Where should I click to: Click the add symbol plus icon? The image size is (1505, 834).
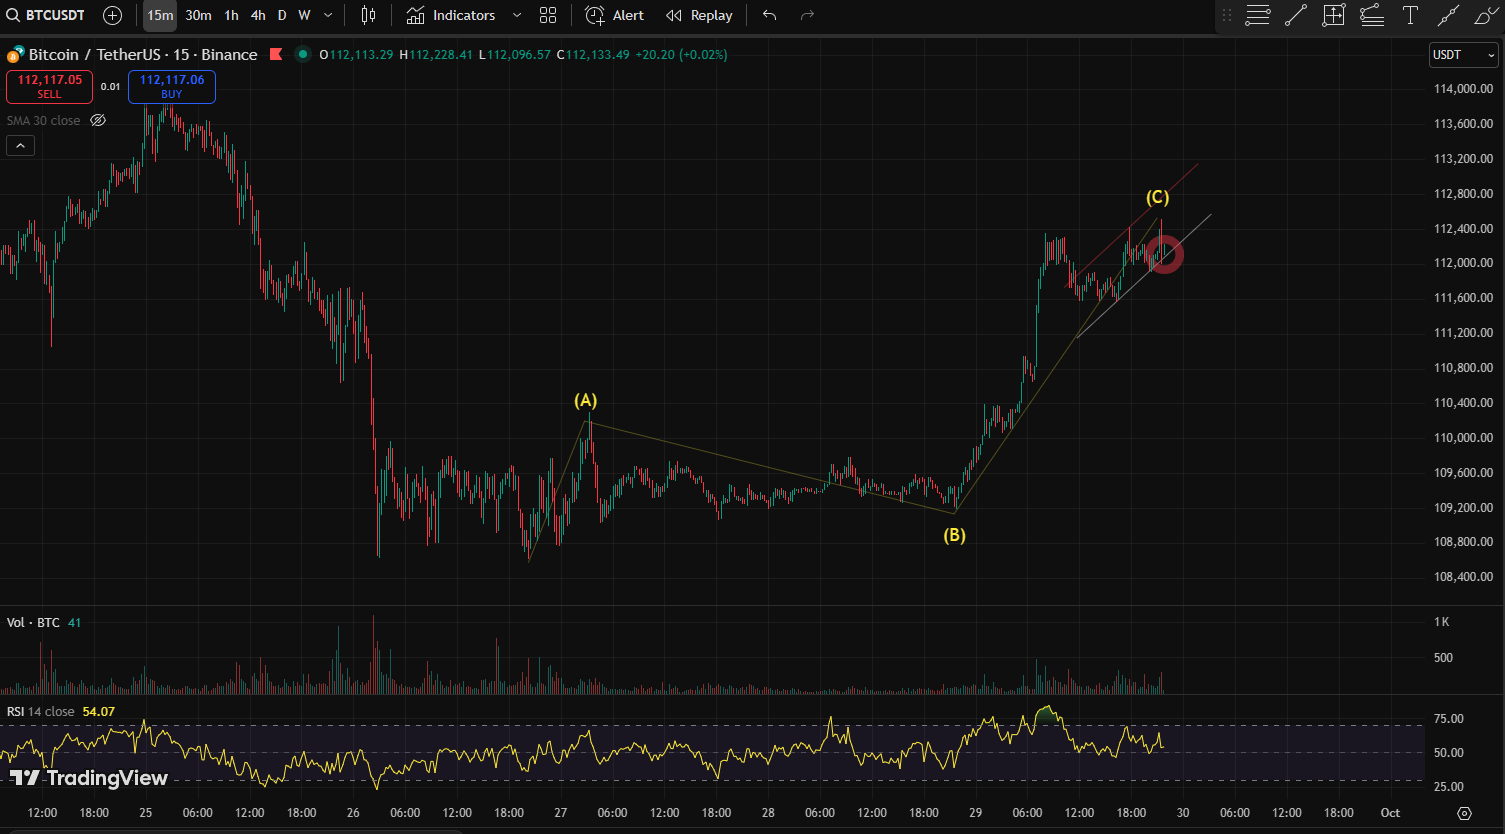point(113,15)
